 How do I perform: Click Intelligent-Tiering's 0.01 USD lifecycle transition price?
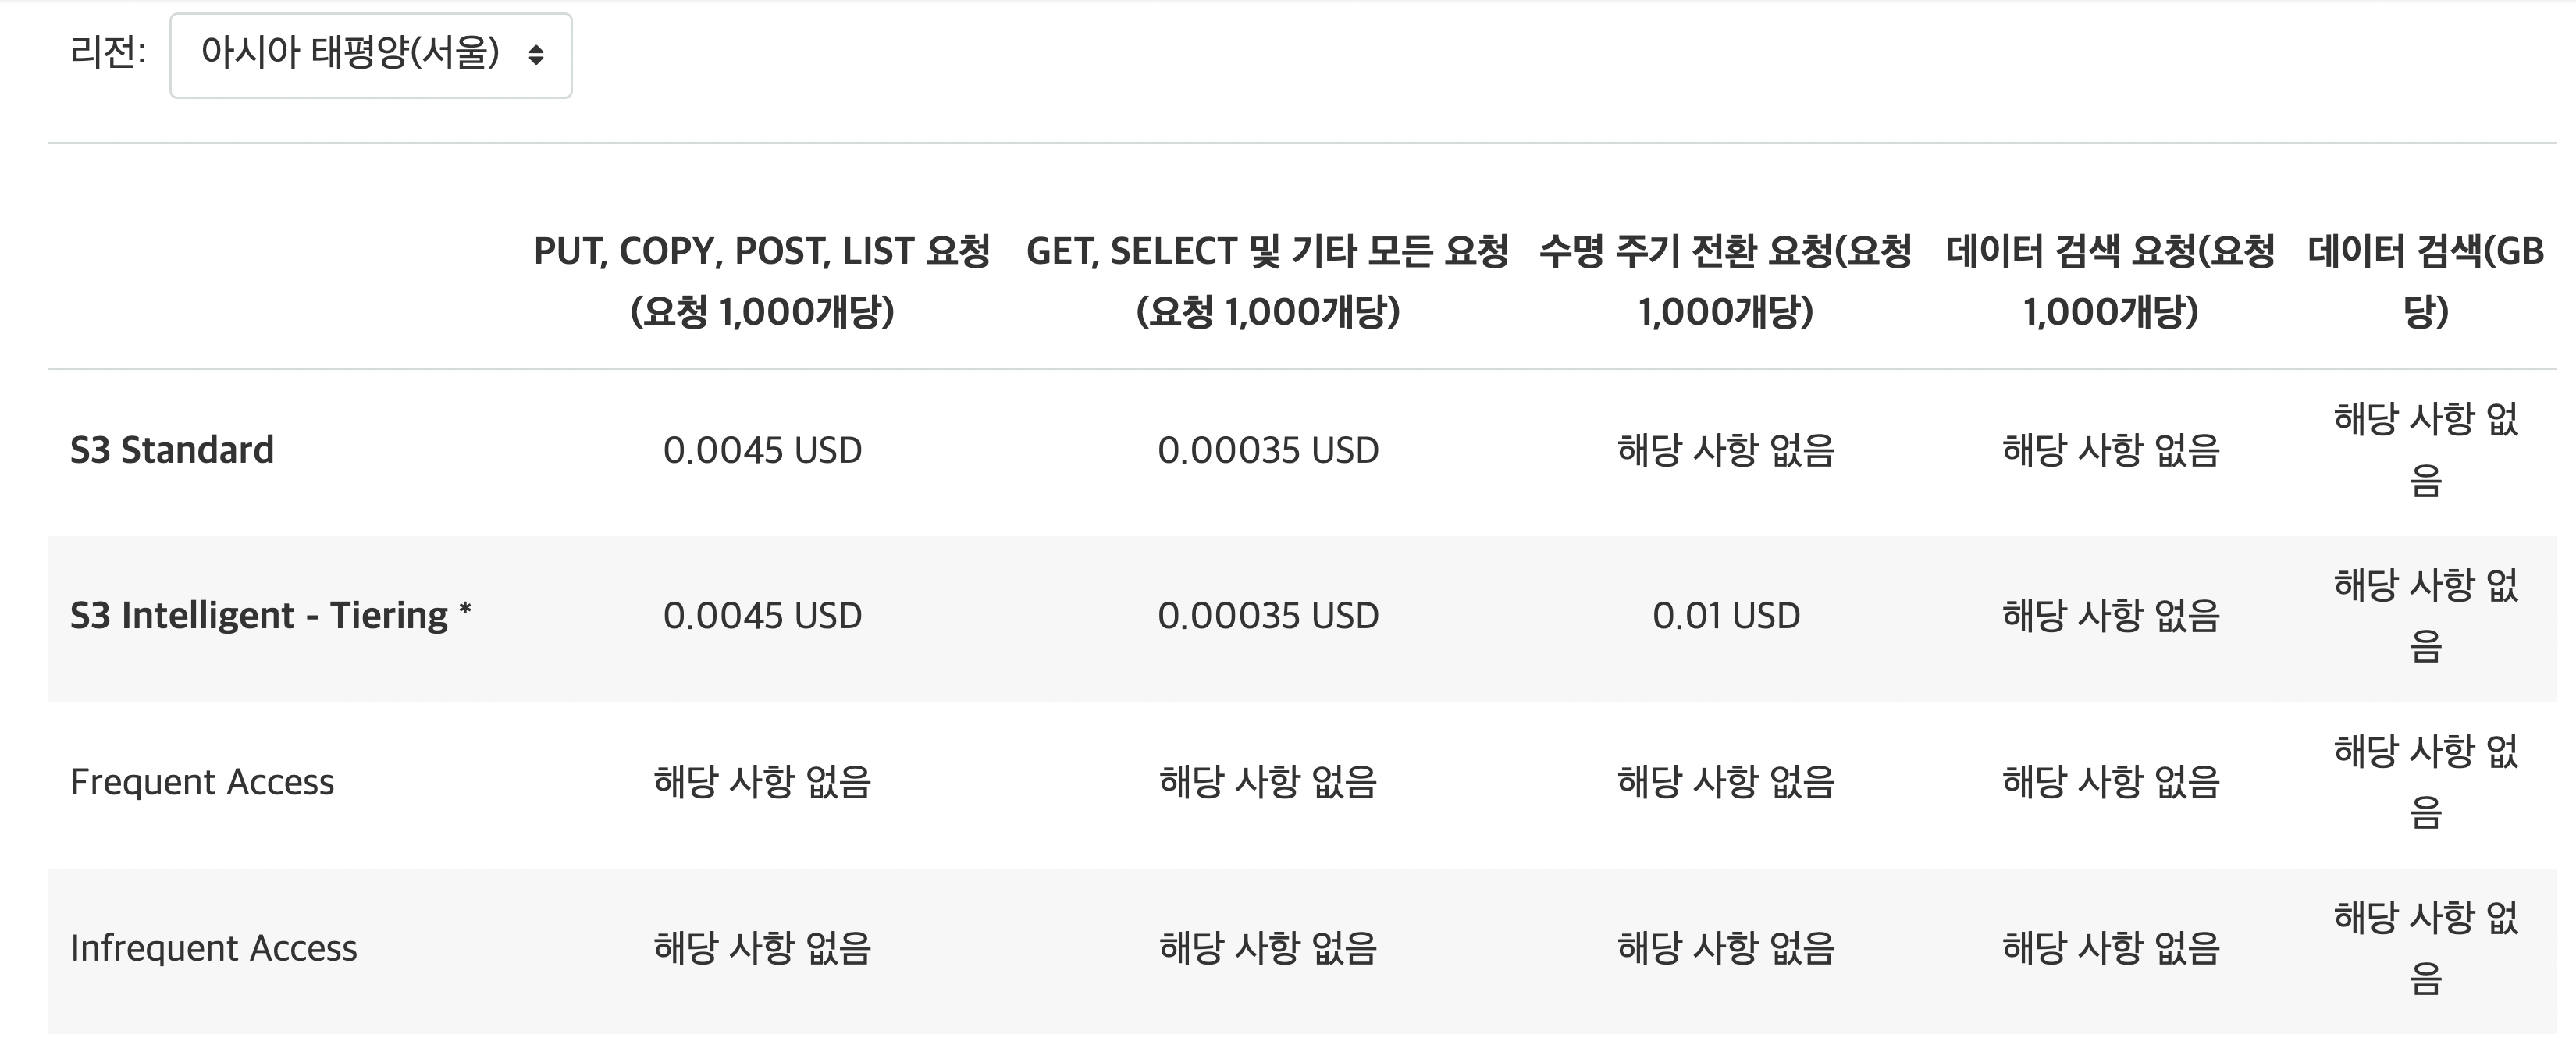(1726, 615)
